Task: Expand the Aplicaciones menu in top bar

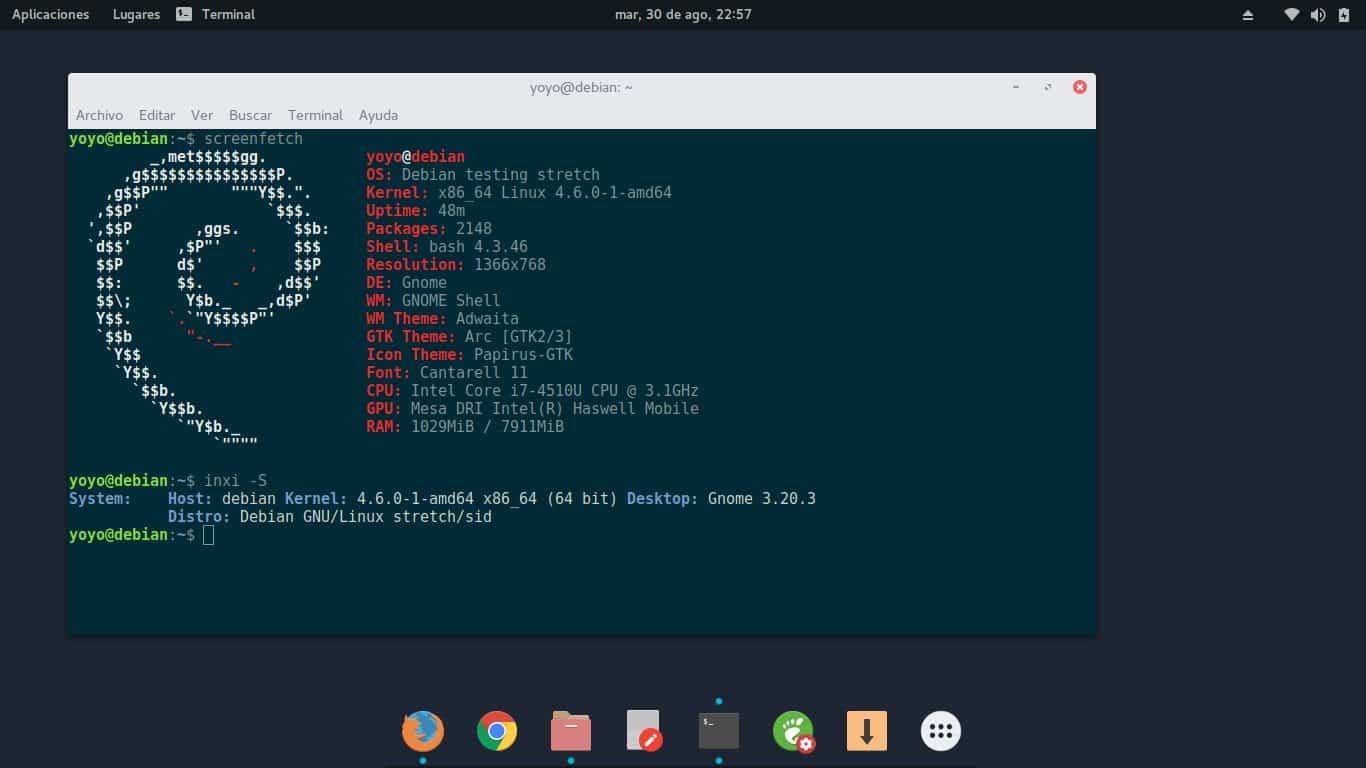Action: (50, 15)
